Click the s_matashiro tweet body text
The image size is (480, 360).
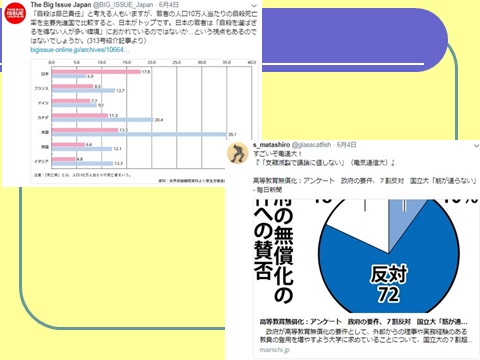(x=324, y=158)
